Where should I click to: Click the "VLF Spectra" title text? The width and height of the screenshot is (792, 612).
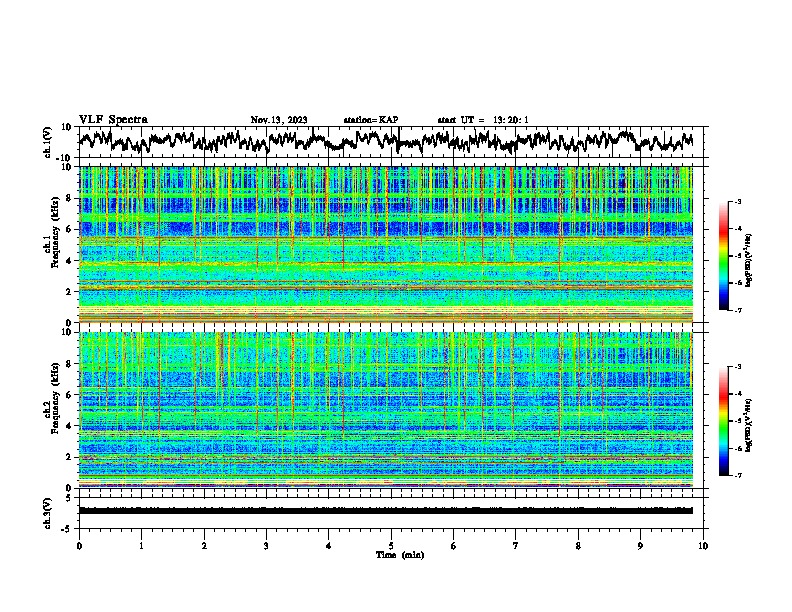113,120
